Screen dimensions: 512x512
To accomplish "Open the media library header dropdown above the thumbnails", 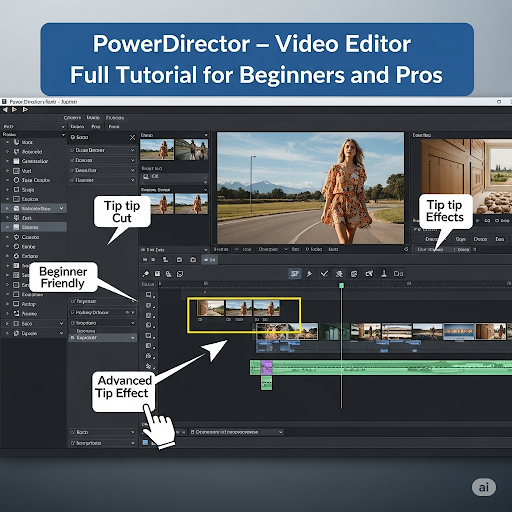I will [x=206, y=135].
